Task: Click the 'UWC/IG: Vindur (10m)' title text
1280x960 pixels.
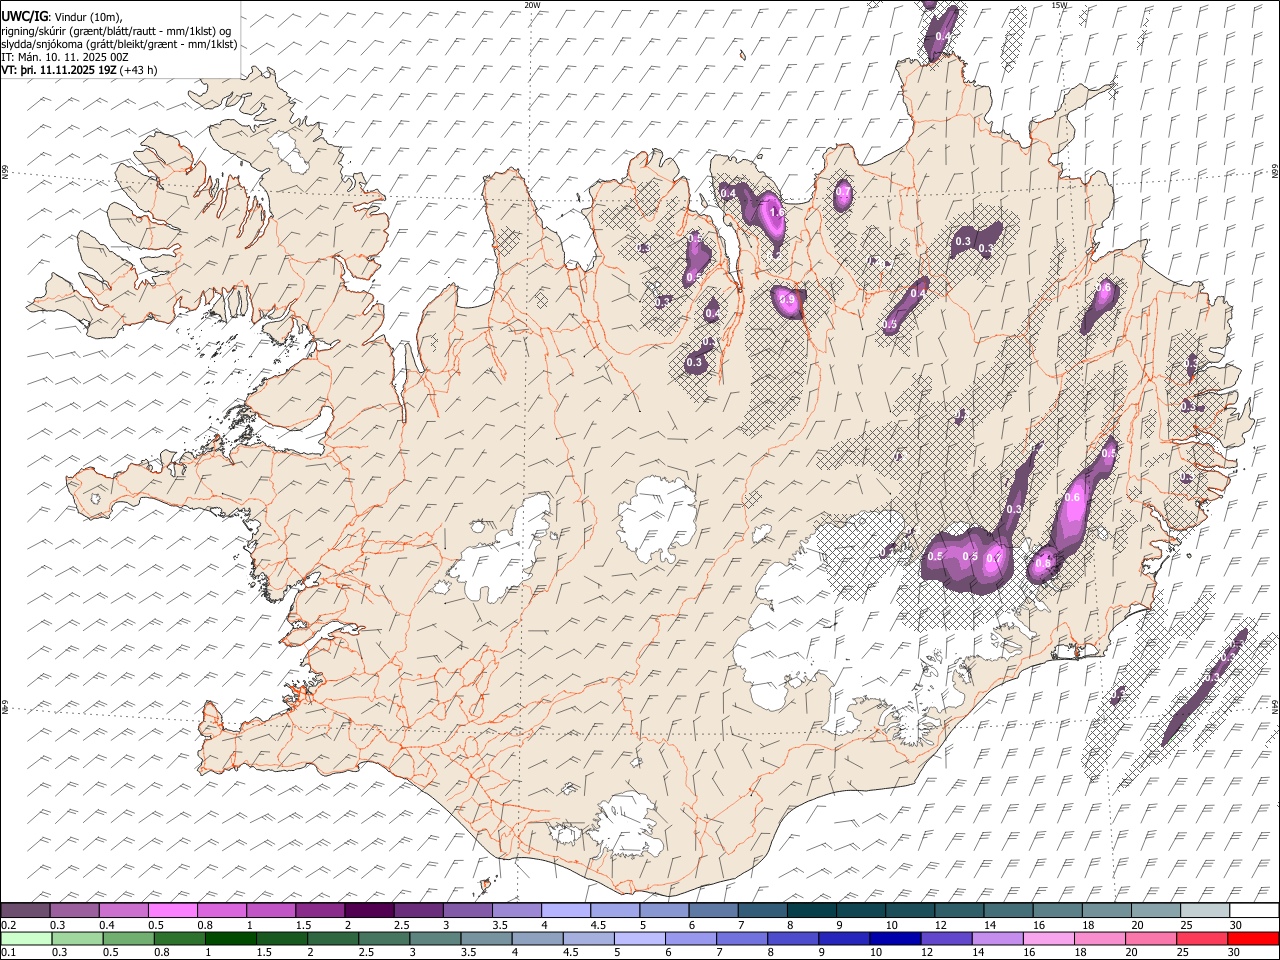Action: click(62, 17)
